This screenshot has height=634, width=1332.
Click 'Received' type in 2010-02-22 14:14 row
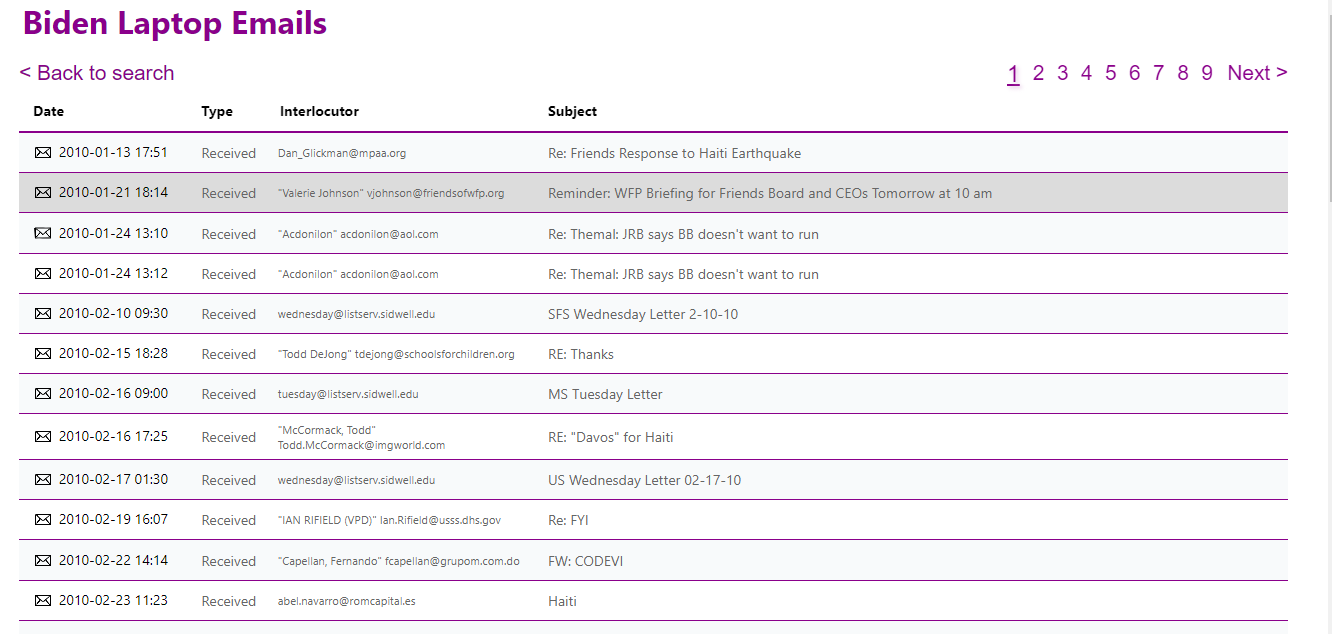coord(229,561)
